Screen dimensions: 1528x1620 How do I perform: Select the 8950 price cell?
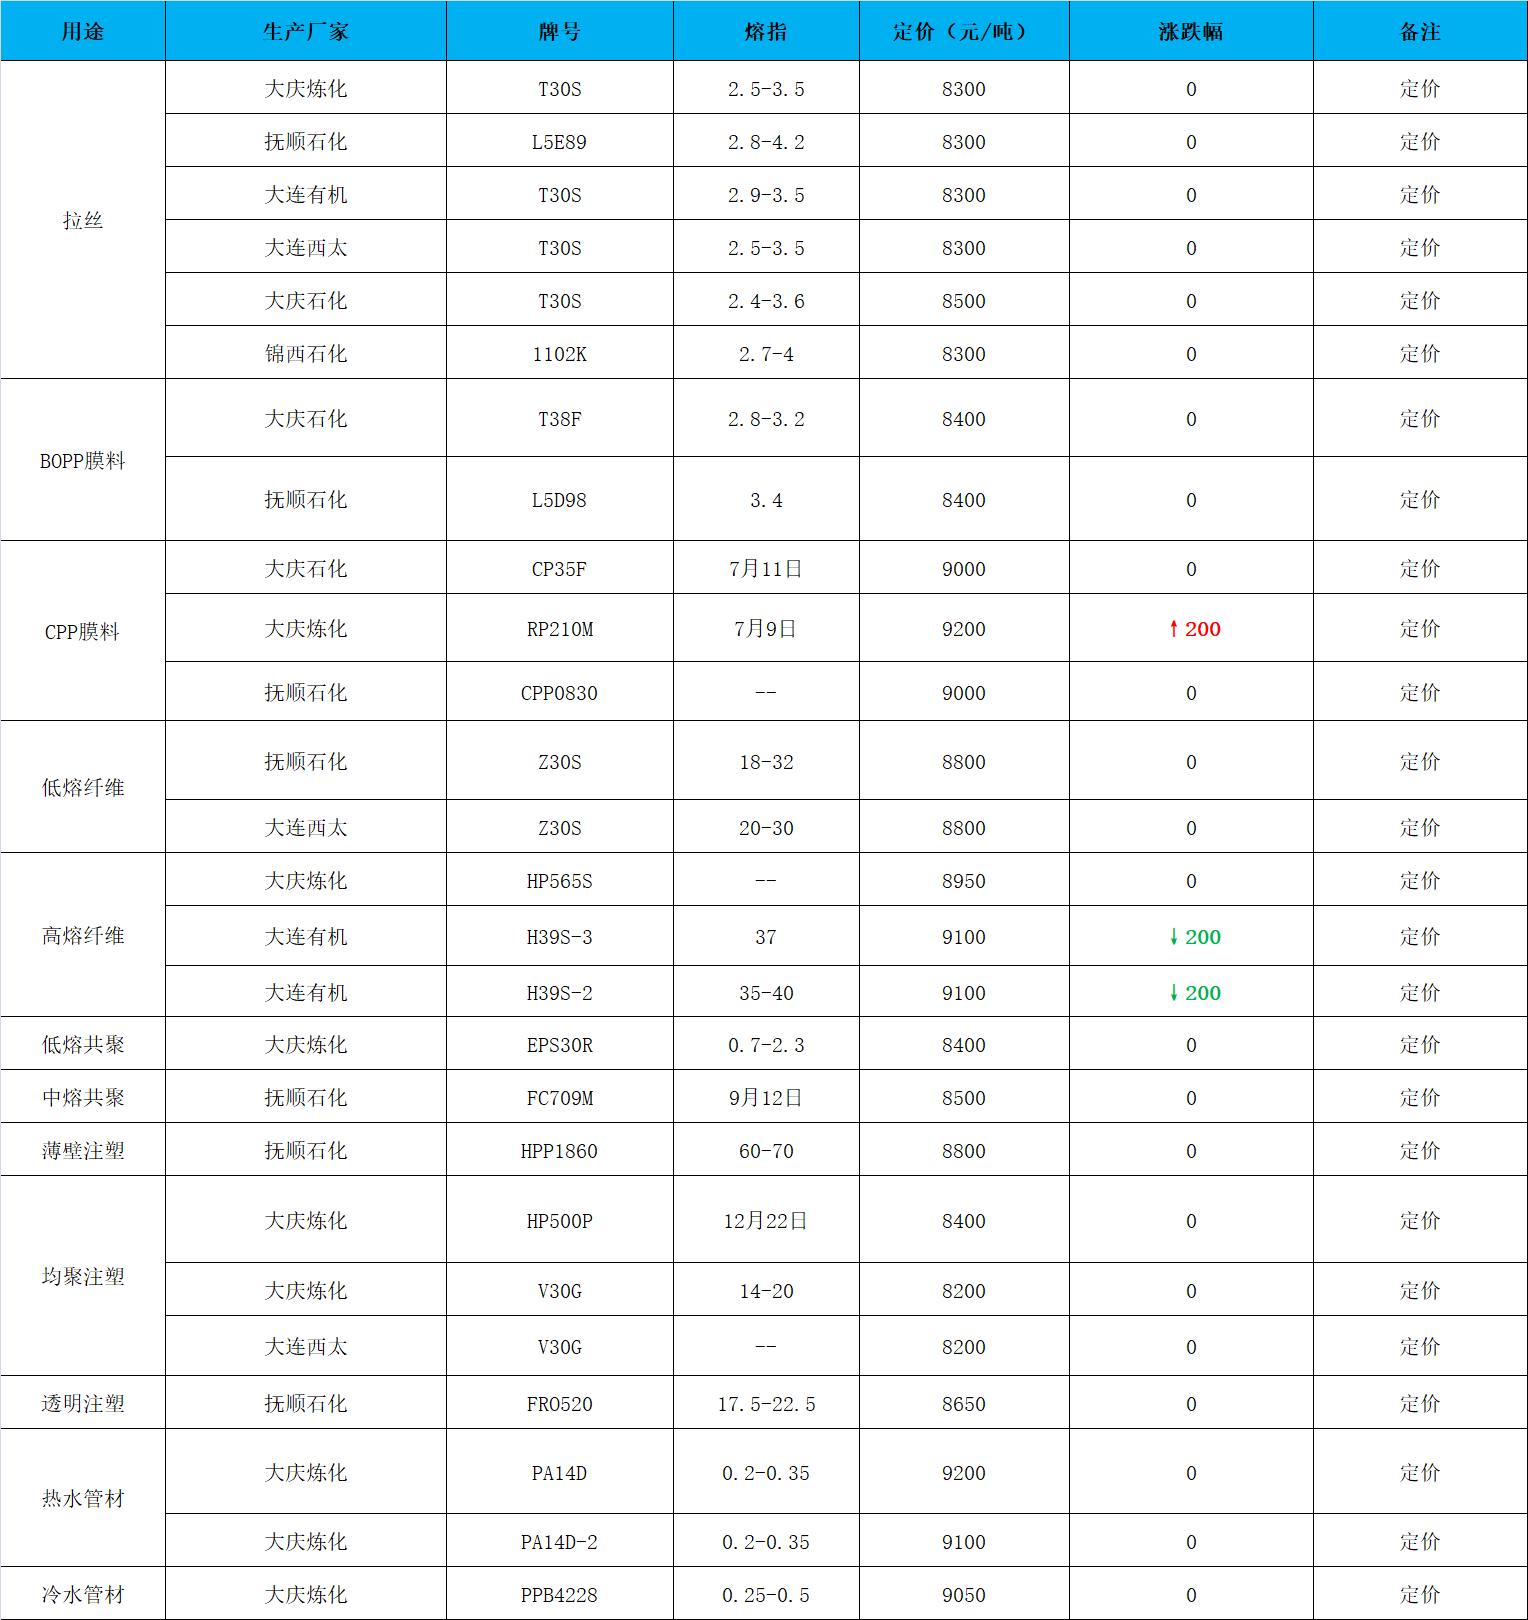pyautogui.click(x=963, y=881)
